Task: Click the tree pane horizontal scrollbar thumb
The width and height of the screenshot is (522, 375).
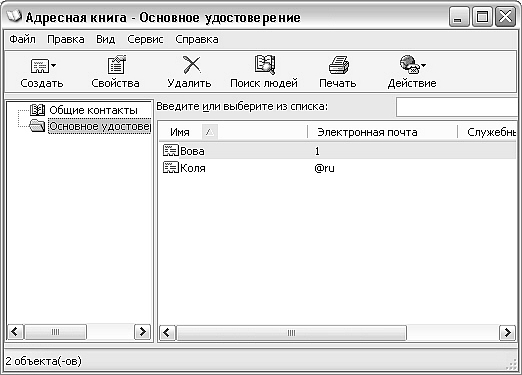Action: pyautogui.click(x=55, y=332)
